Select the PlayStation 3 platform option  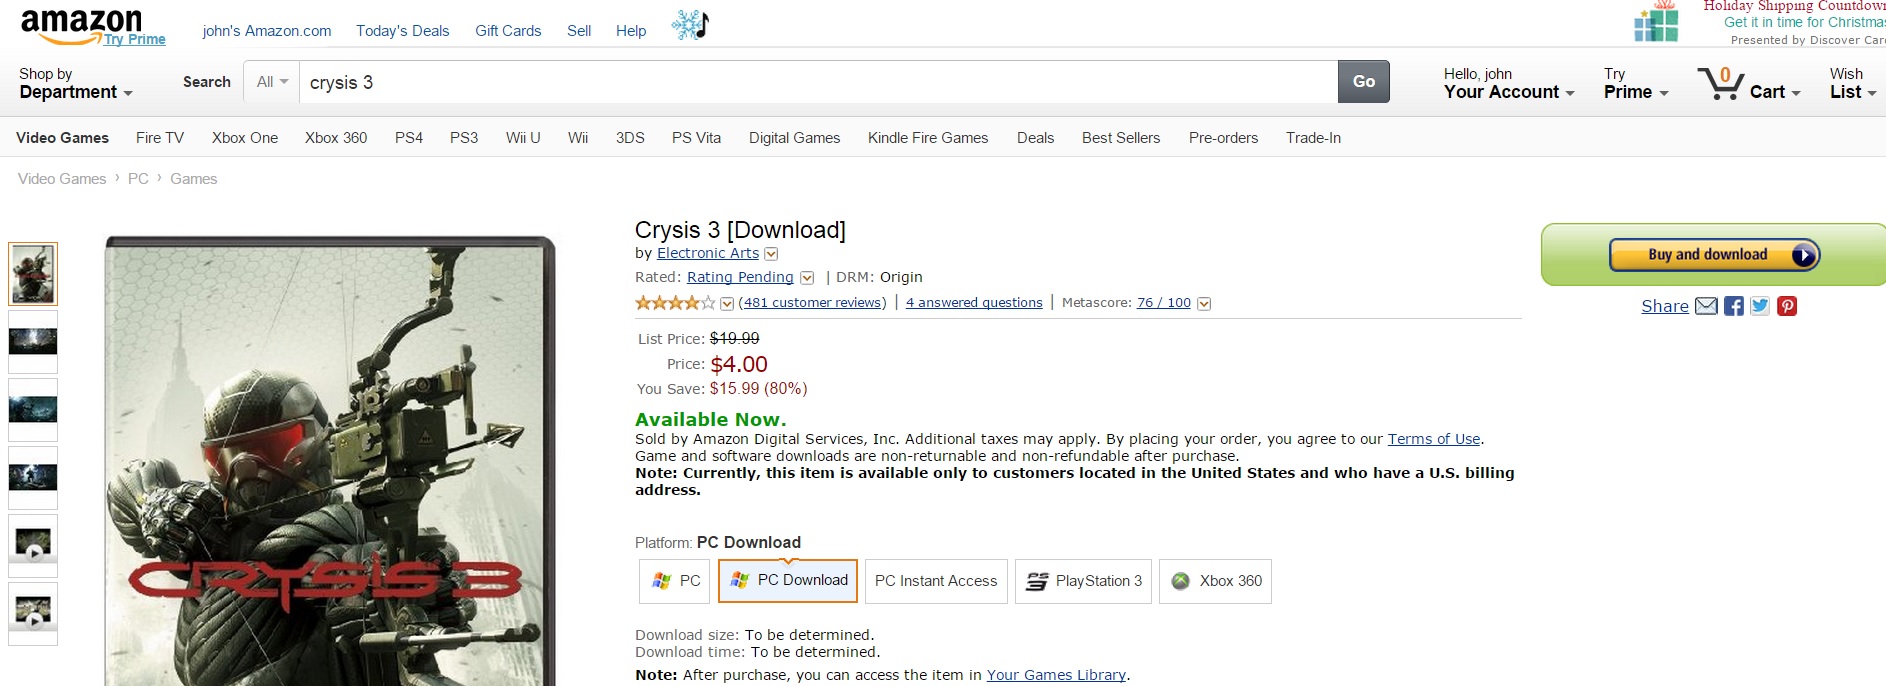point(1083,581)
